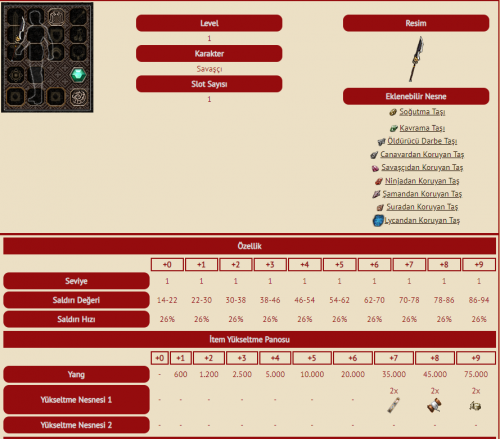Click the Eklenebilir Nesne header
This screenshot has height=439, width=500.
[x=416, y=96]
